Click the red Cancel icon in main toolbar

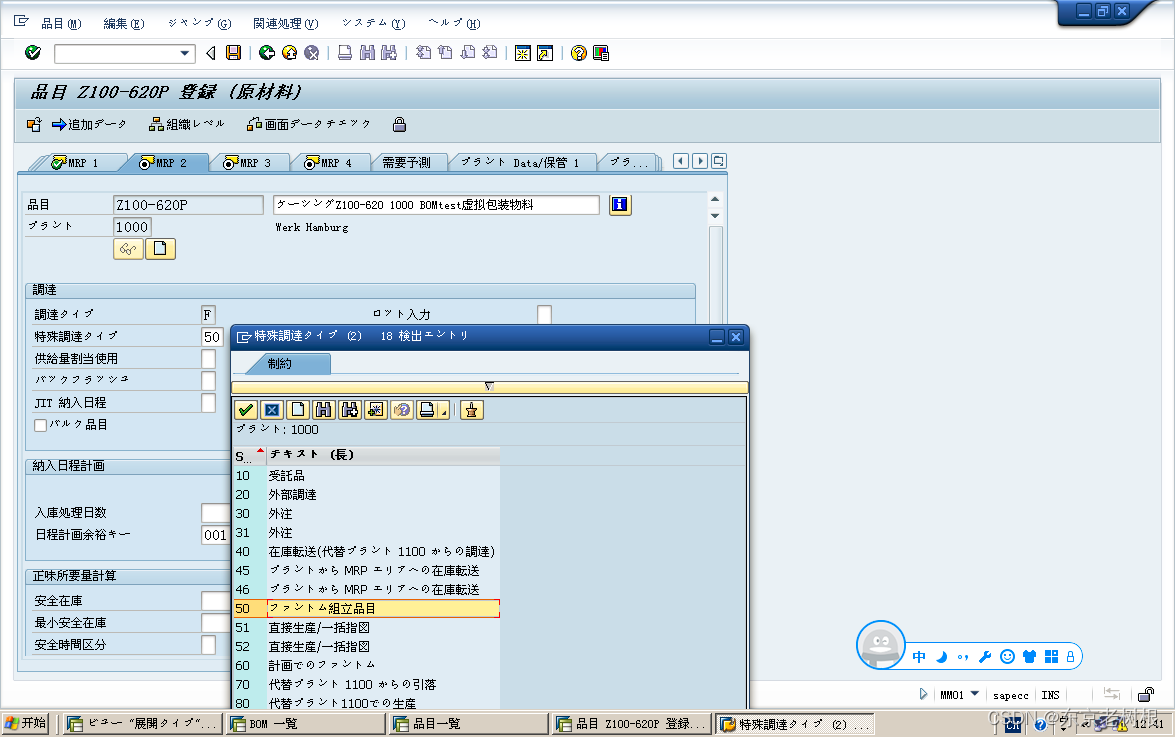click(312, 52)
